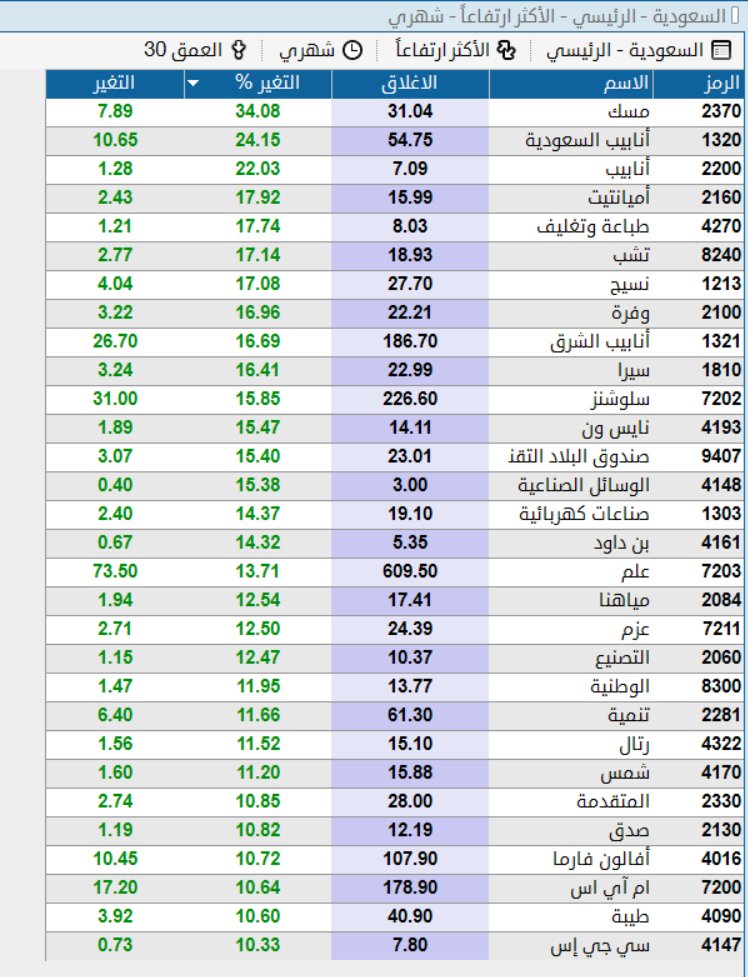Click the change value 31.00

115,399
